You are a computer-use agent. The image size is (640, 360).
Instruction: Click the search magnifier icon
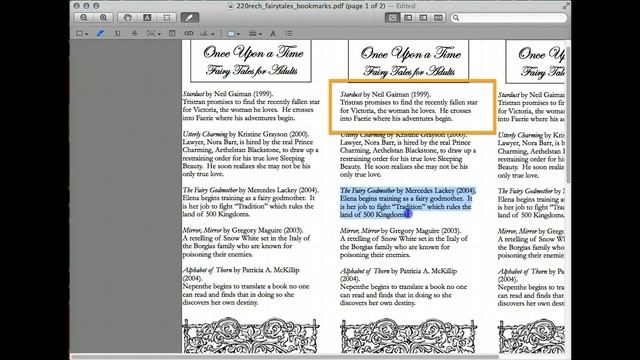pyautogui.click(x=456, y=18)
